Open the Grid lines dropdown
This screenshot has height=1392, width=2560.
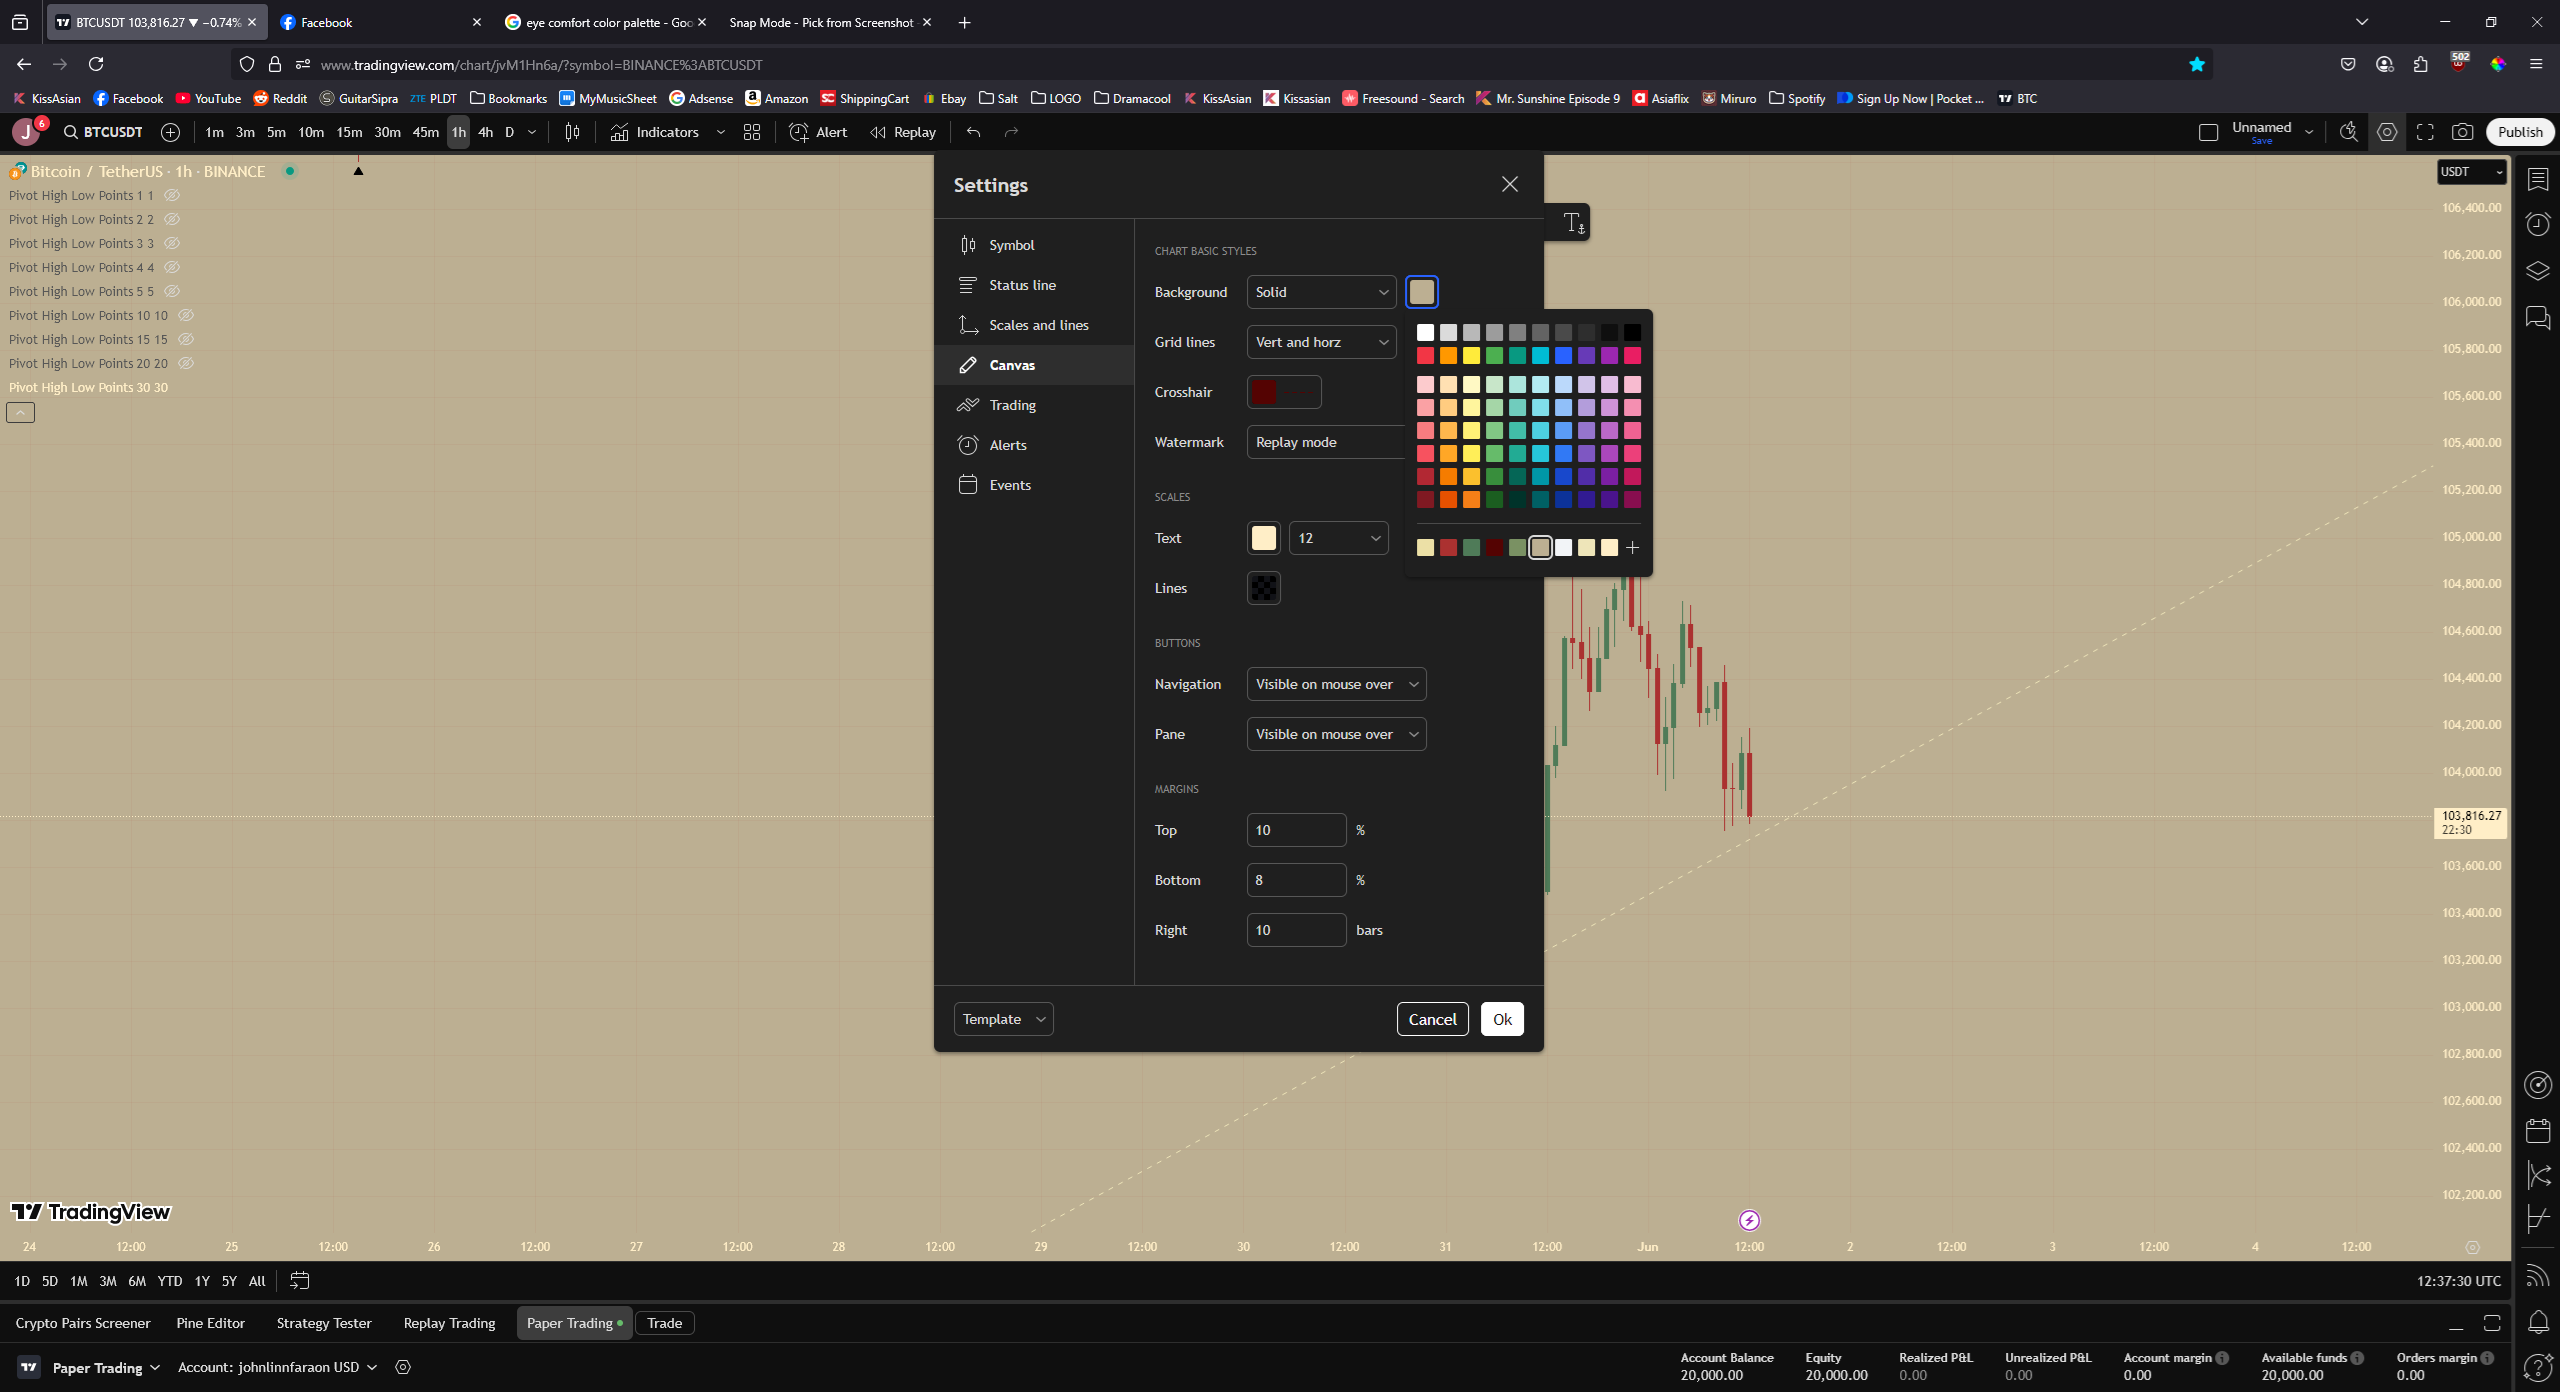[1320, 342]
